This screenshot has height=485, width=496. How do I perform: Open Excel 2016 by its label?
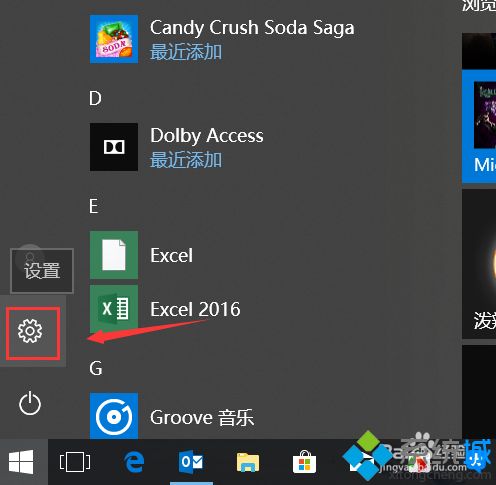pos(195,309)
